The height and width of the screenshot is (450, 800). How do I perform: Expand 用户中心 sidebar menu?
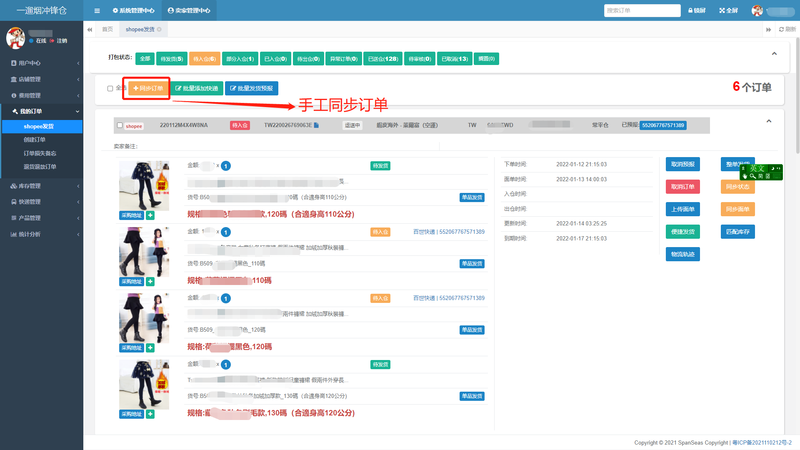(x=41, y=62)
